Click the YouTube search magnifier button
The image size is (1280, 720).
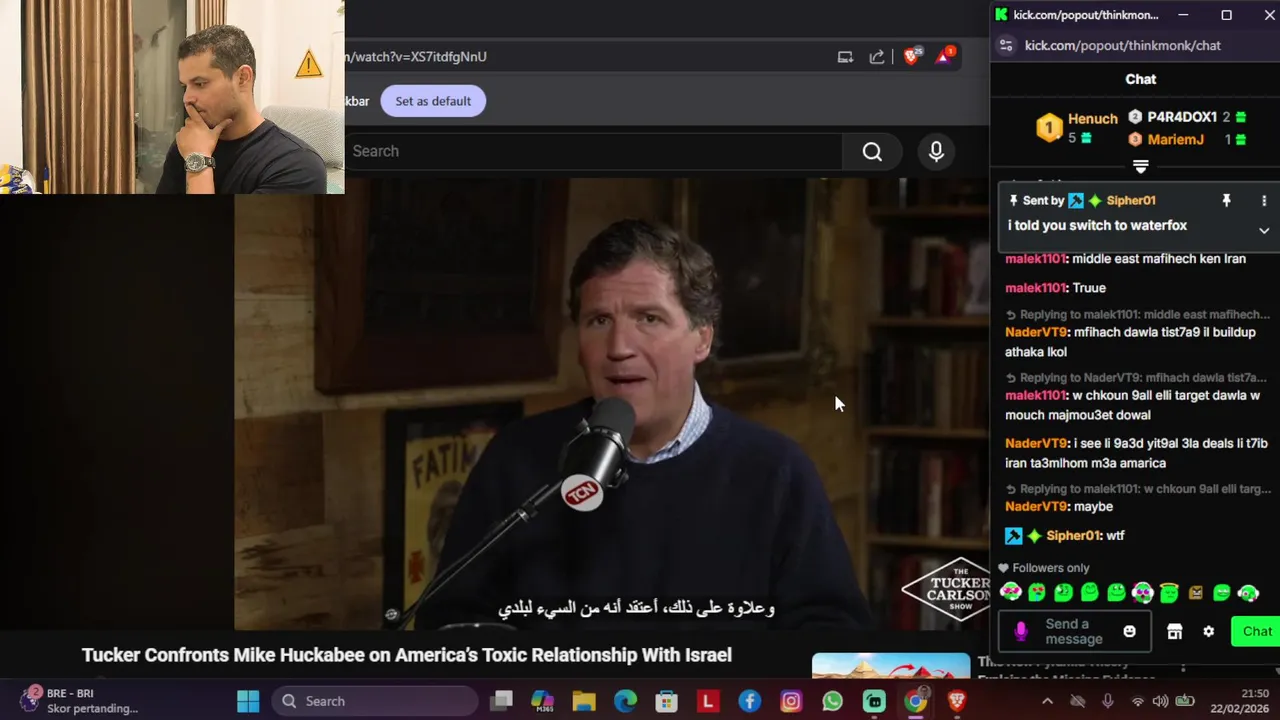click(872, 151)
